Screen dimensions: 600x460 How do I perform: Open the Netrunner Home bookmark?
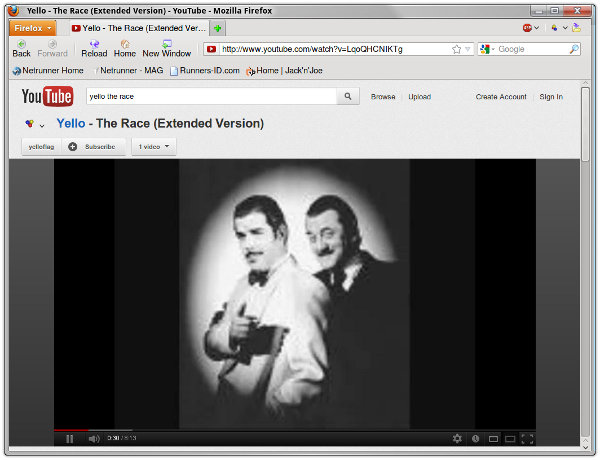(48, 70)
